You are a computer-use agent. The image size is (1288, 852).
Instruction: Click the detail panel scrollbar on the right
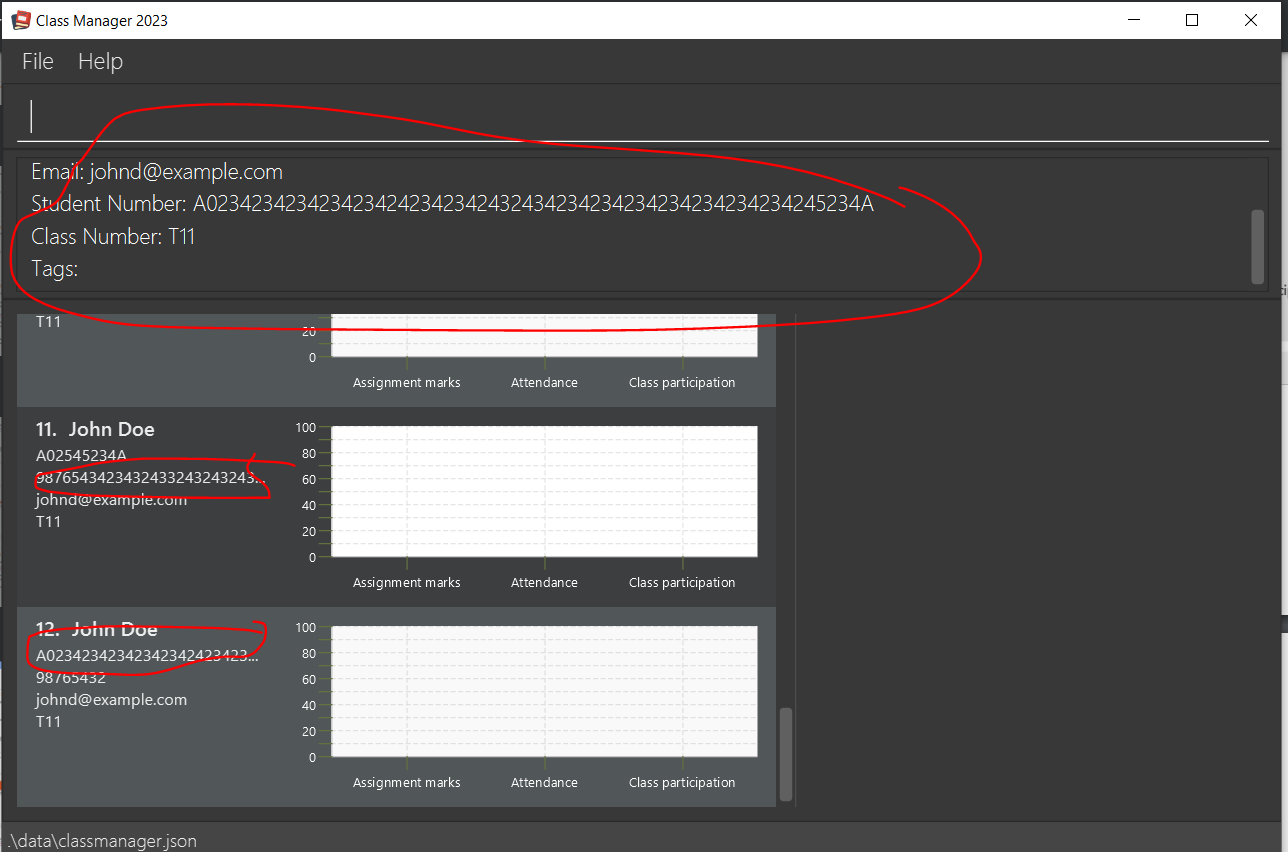[1256, 247]
